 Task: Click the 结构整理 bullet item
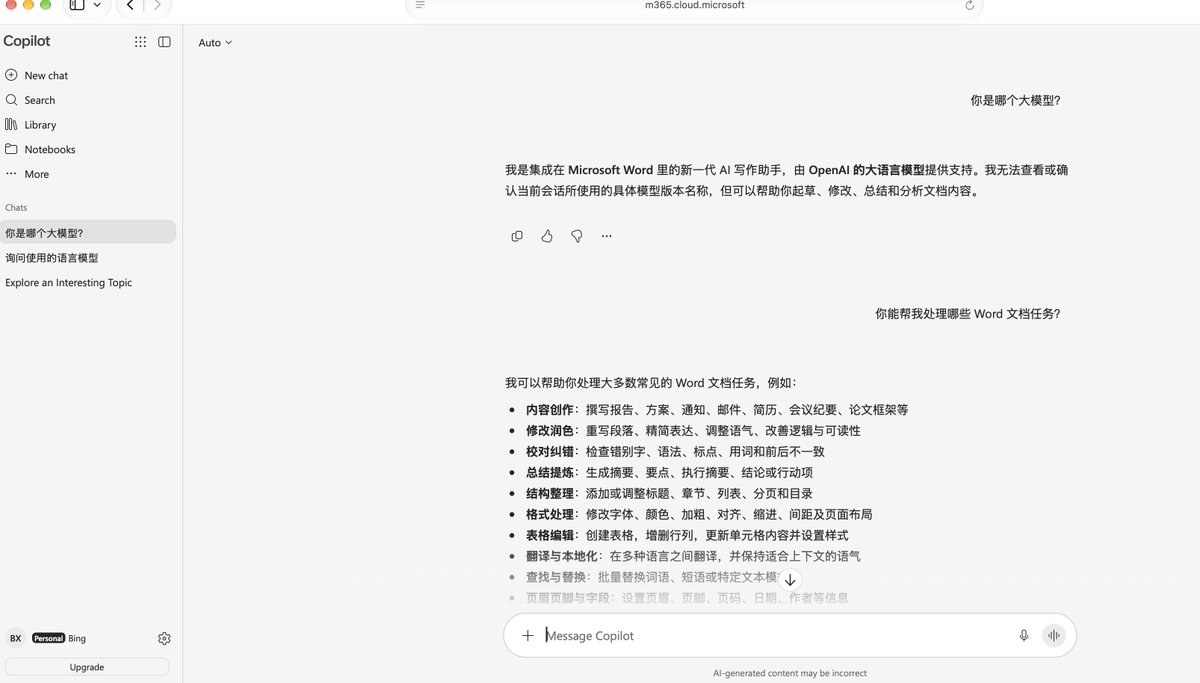[x=669, y=494]
